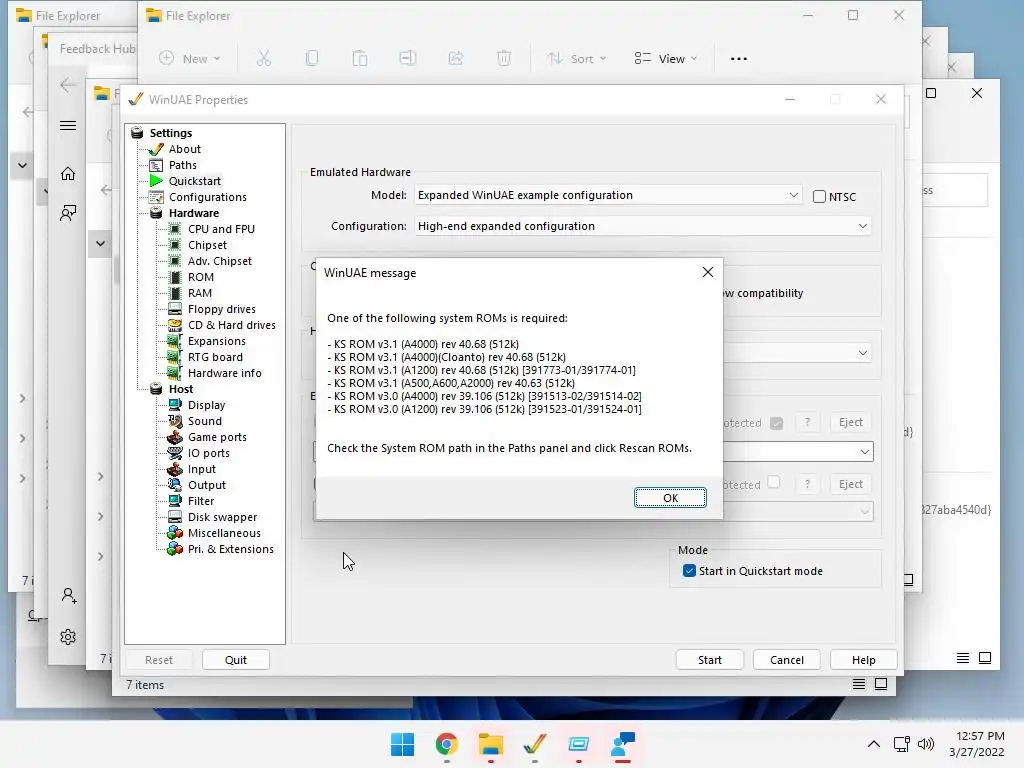Close the WinUAE message dialog

pos(707,272)
